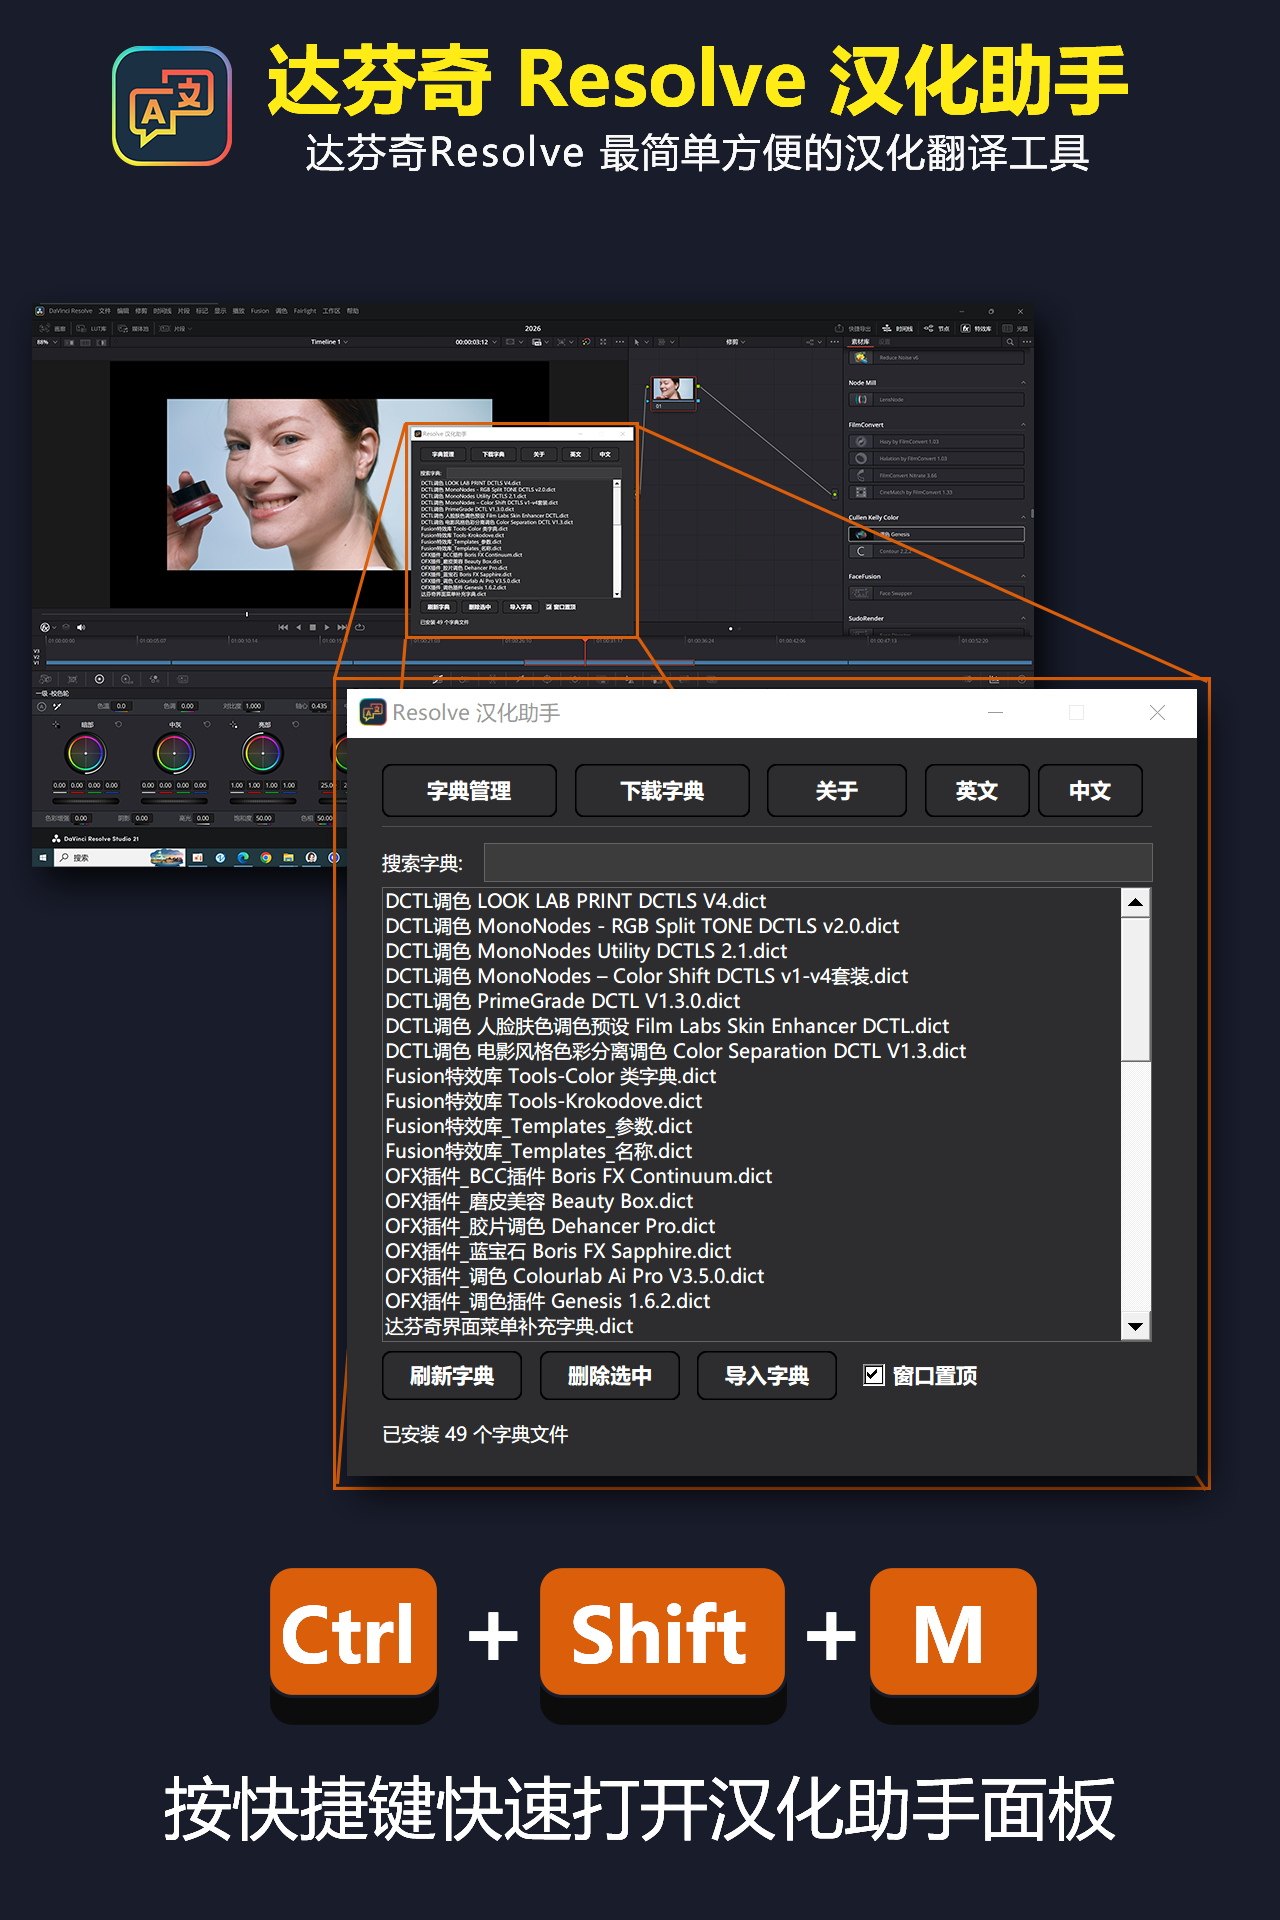The image size is (1280, 1920).
Task: Open Microsoft Edge from the taskbar
Action: [x=243, y=858]
